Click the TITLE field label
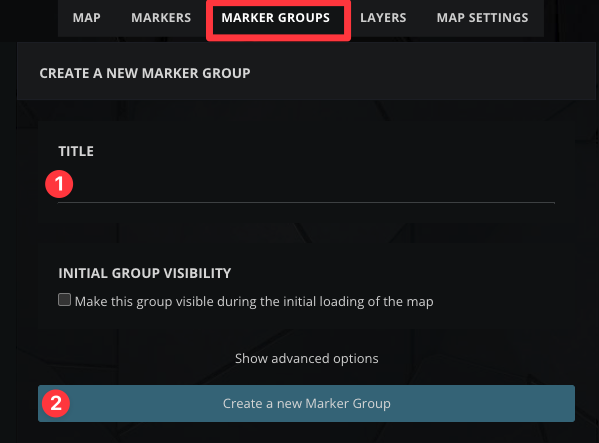The height and width of the screenshot is (443, 599). point(76,151)
